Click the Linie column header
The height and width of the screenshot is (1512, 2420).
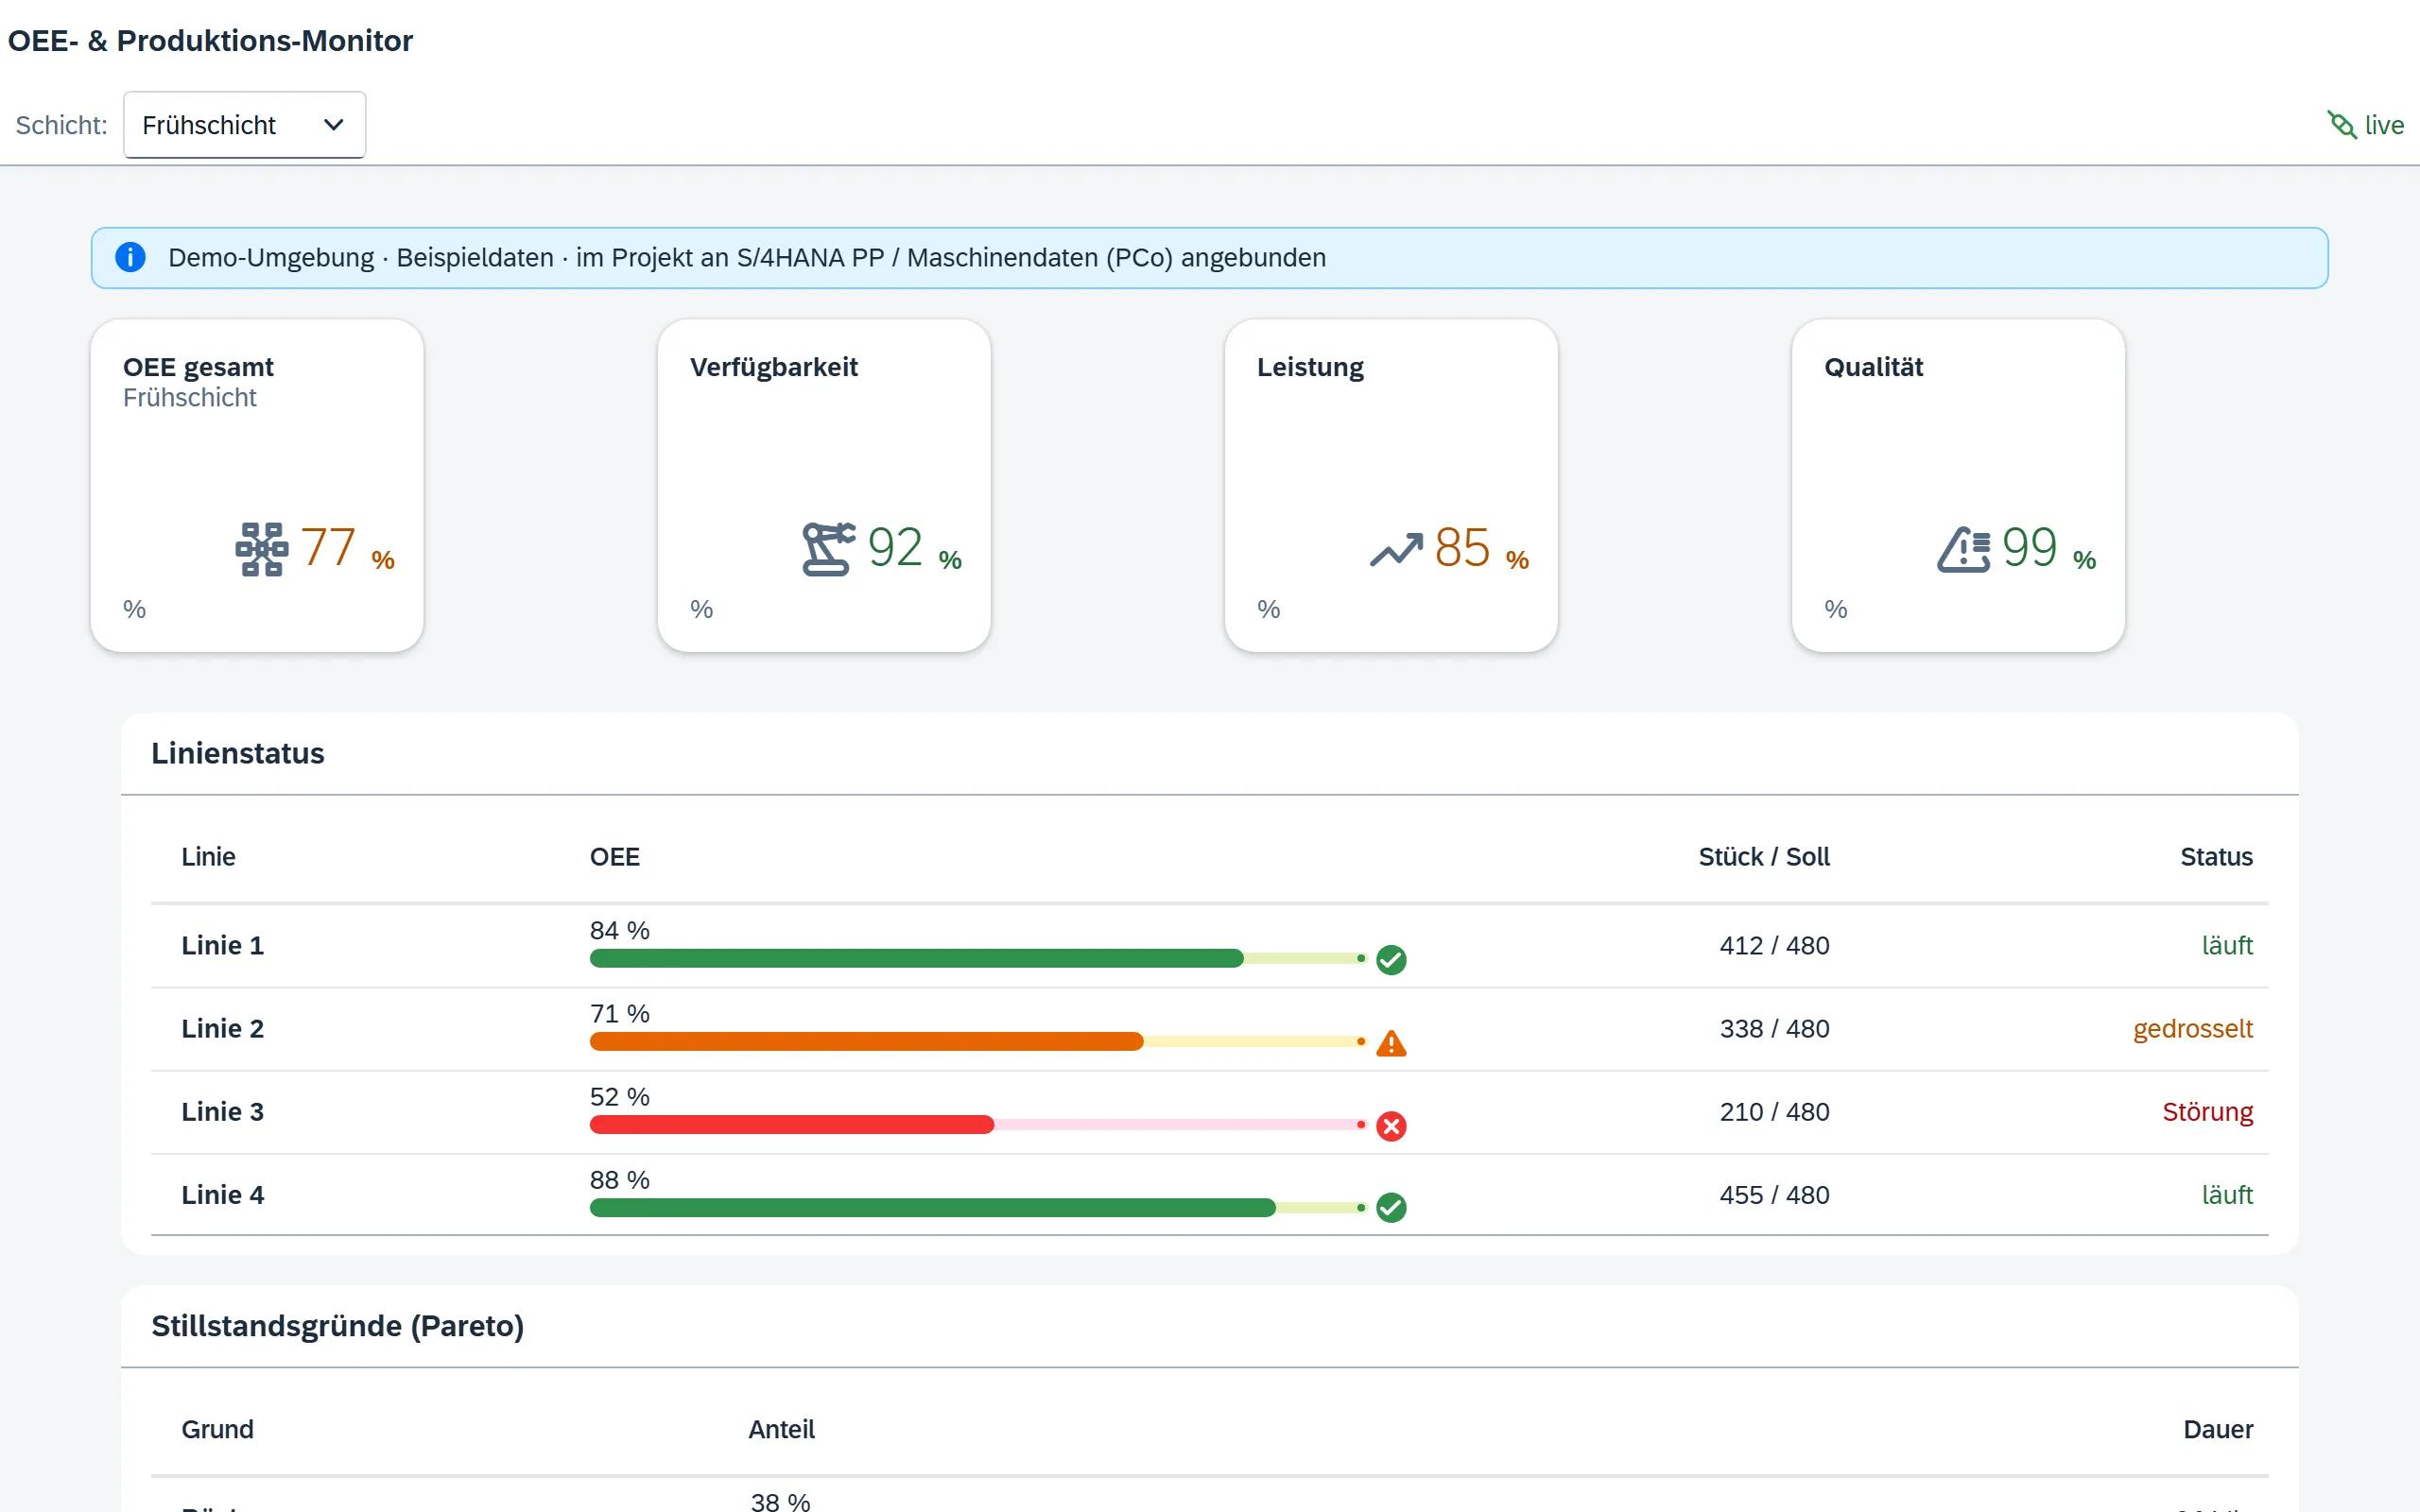point(208,856)
